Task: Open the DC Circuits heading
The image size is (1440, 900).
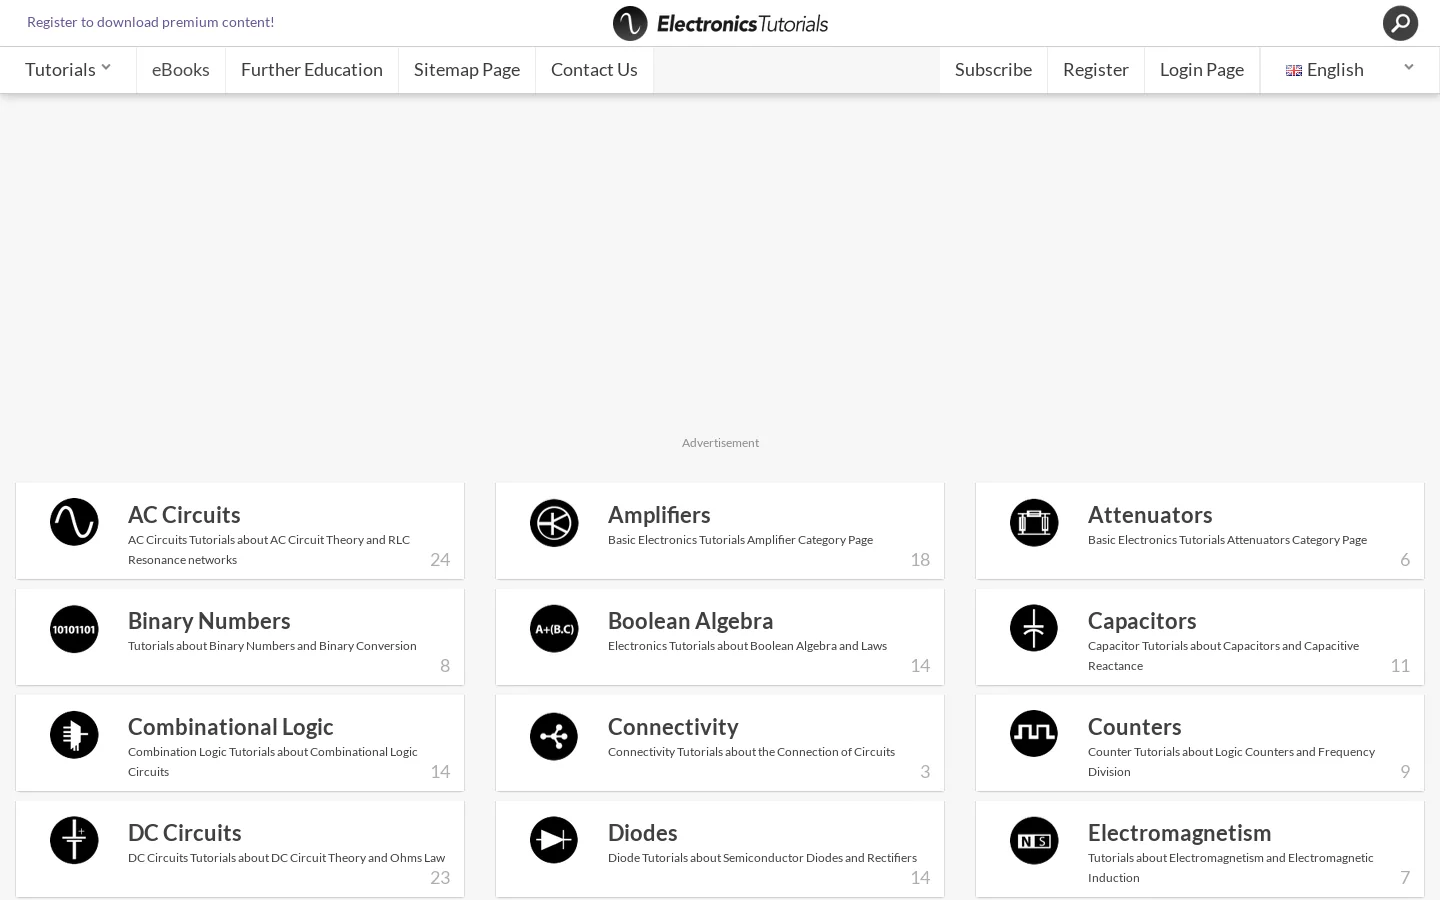Action: (x=185, y=833)
